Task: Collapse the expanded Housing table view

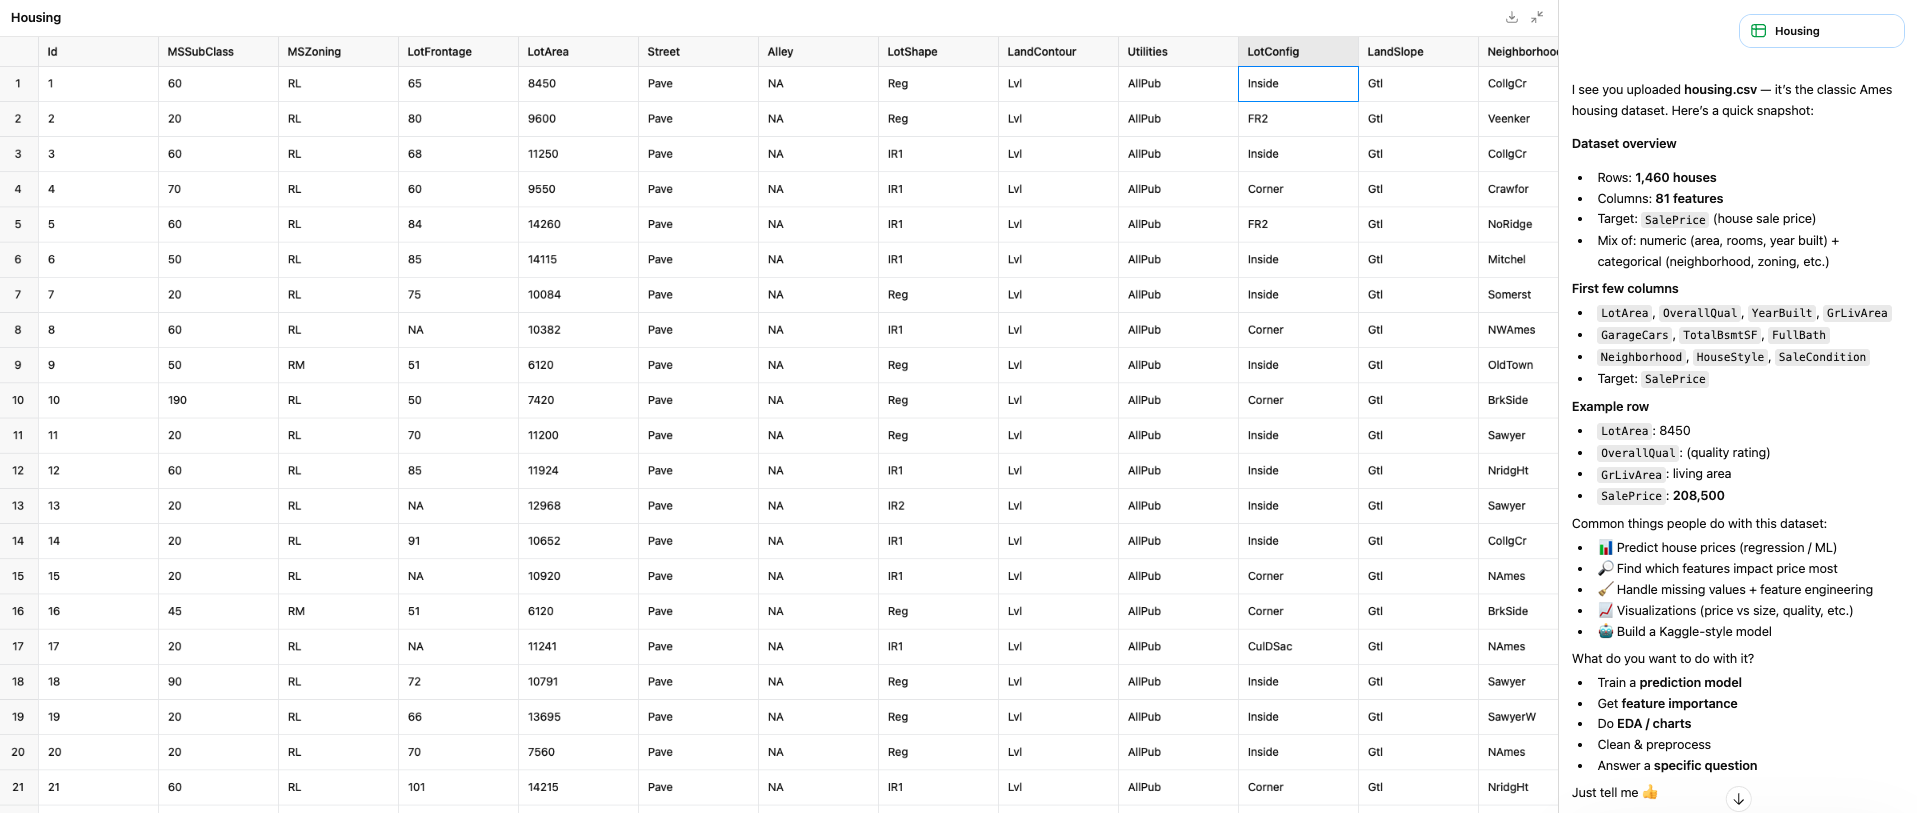Action: 1537,17
